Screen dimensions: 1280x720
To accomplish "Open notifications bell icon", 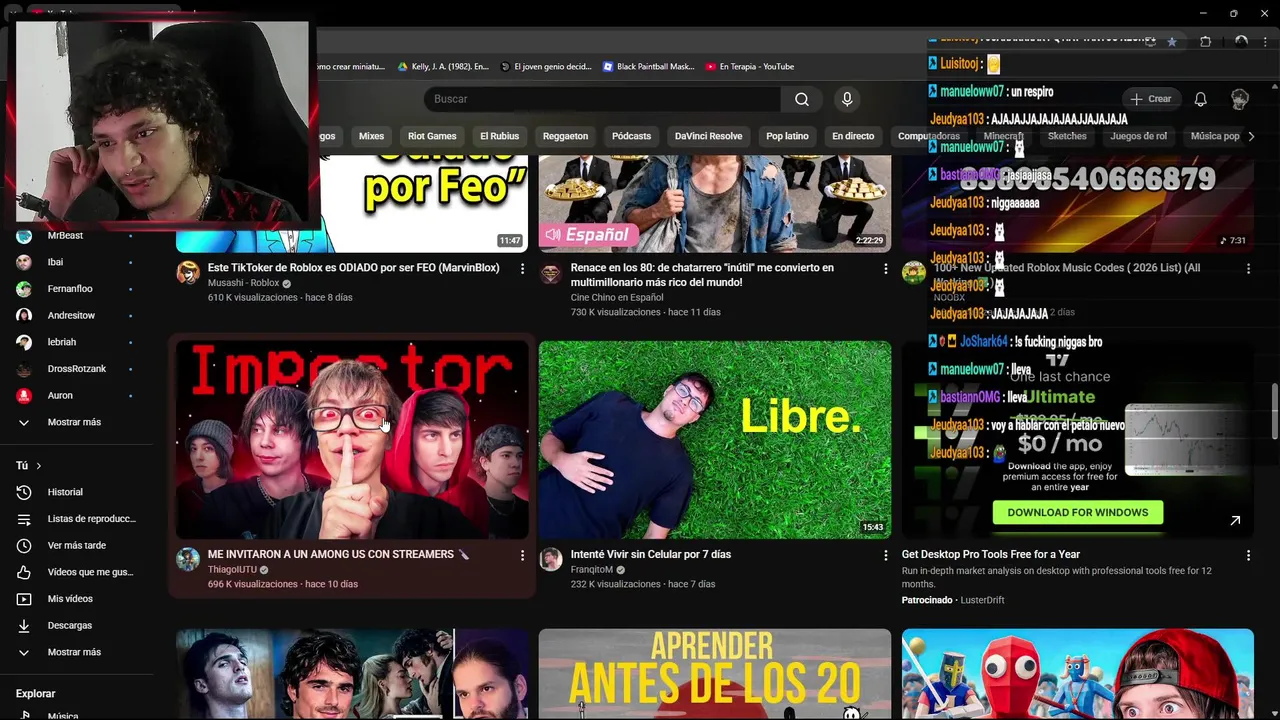I will [x=1200, y=99].
